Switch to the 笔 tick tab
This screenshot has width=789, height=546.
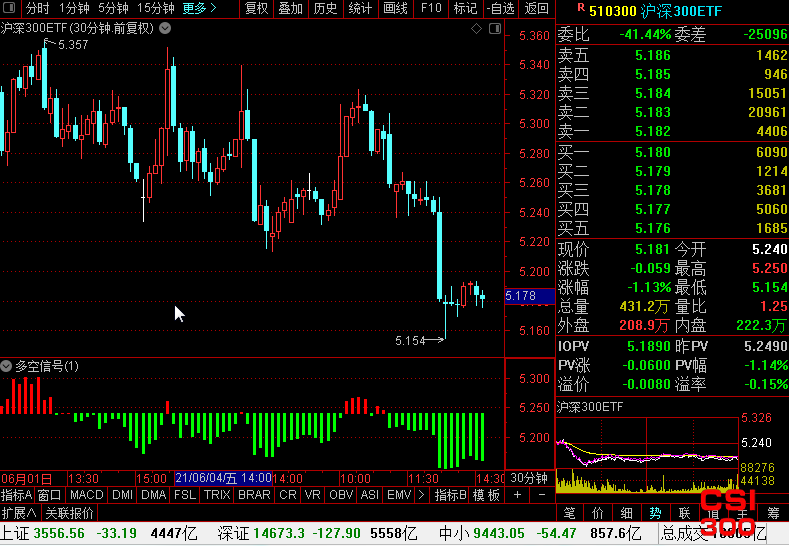tap(569, 513)
